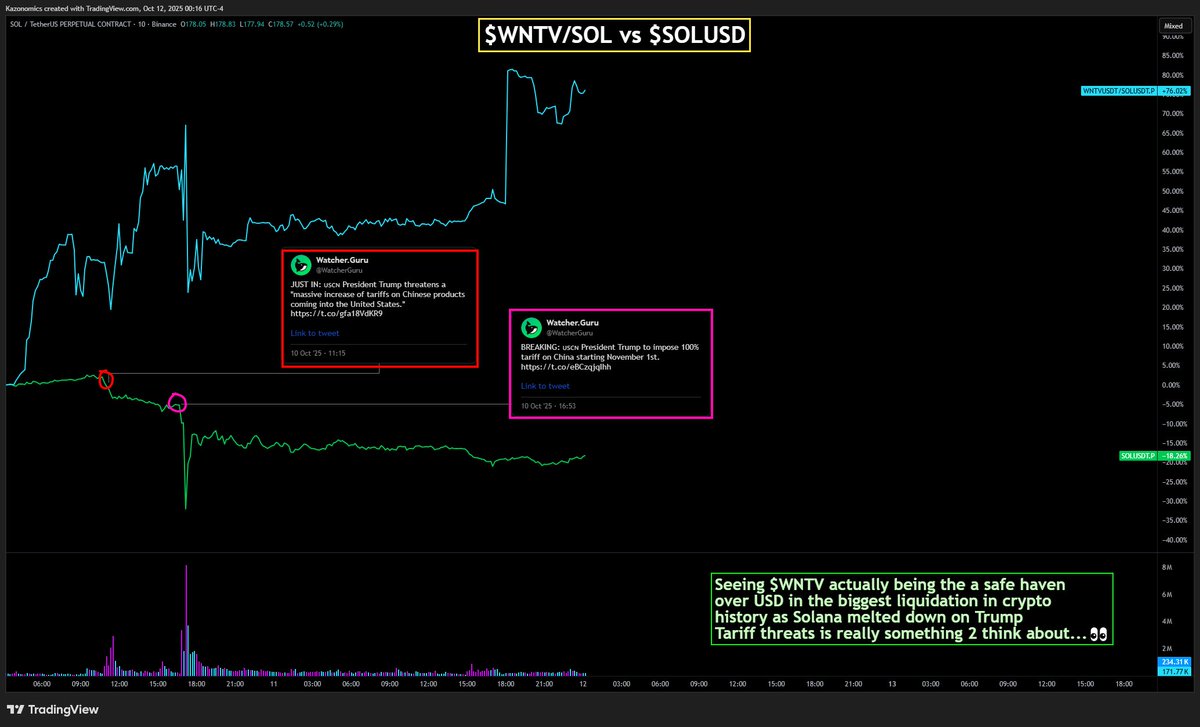
Task: Click the t.co/gfa18VdKR9 URL in red tweet
Action: click(336, 313)
